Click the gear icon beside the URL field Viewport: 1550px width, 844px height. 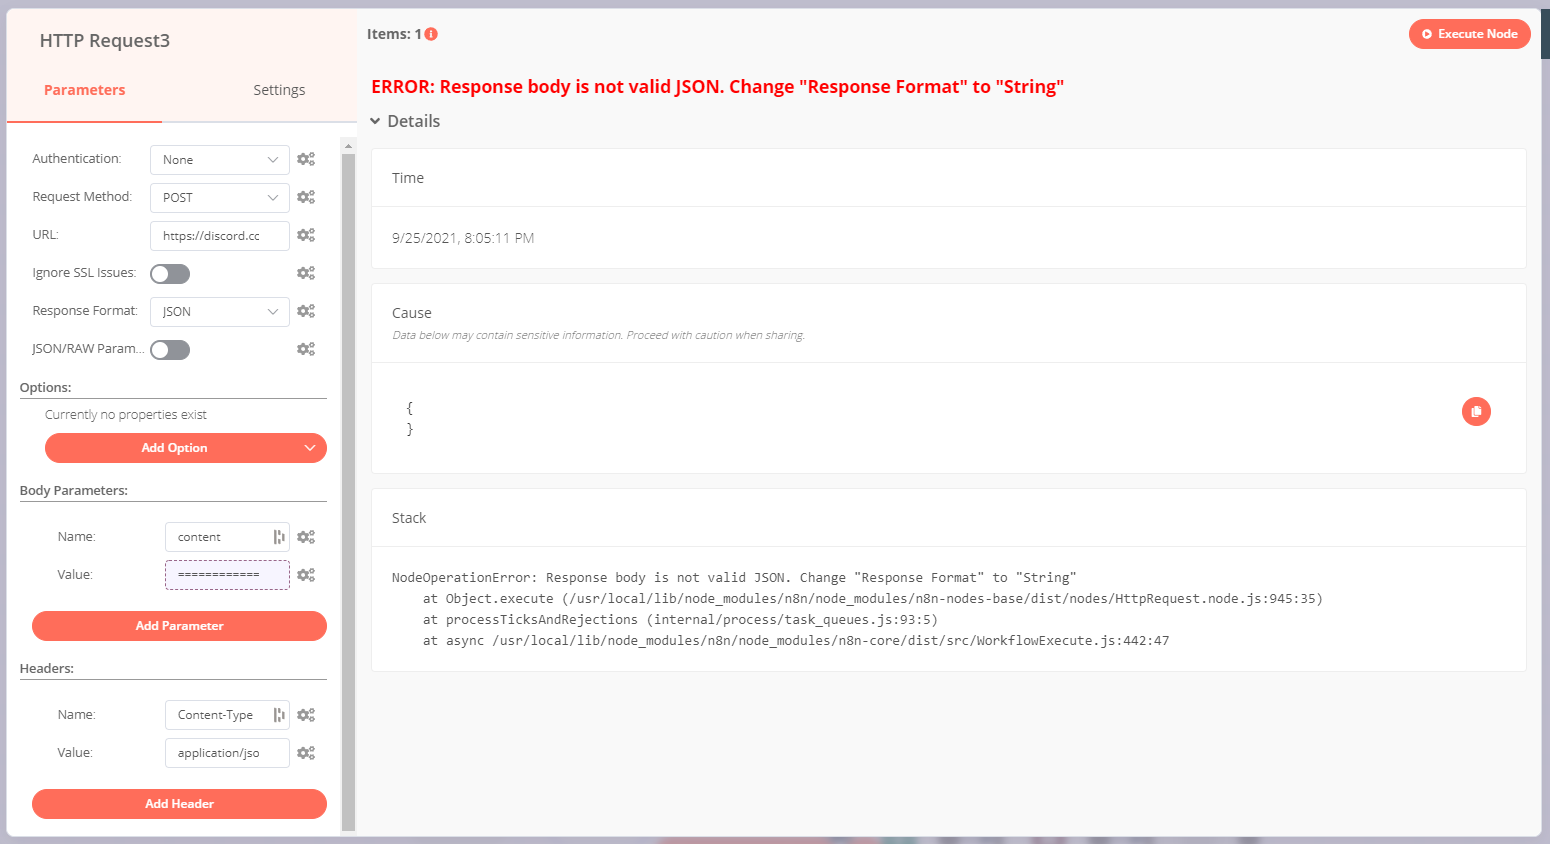306,235
